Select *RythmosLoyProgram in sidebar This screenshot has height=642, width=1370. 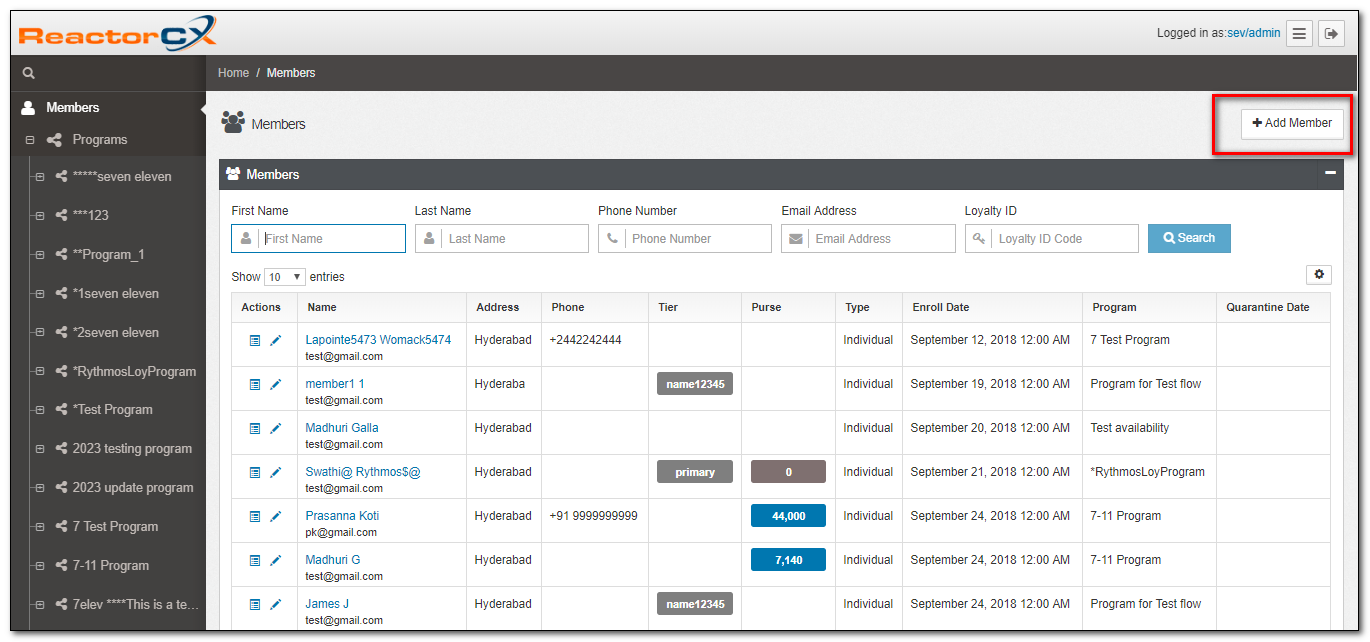pos(134,371)
